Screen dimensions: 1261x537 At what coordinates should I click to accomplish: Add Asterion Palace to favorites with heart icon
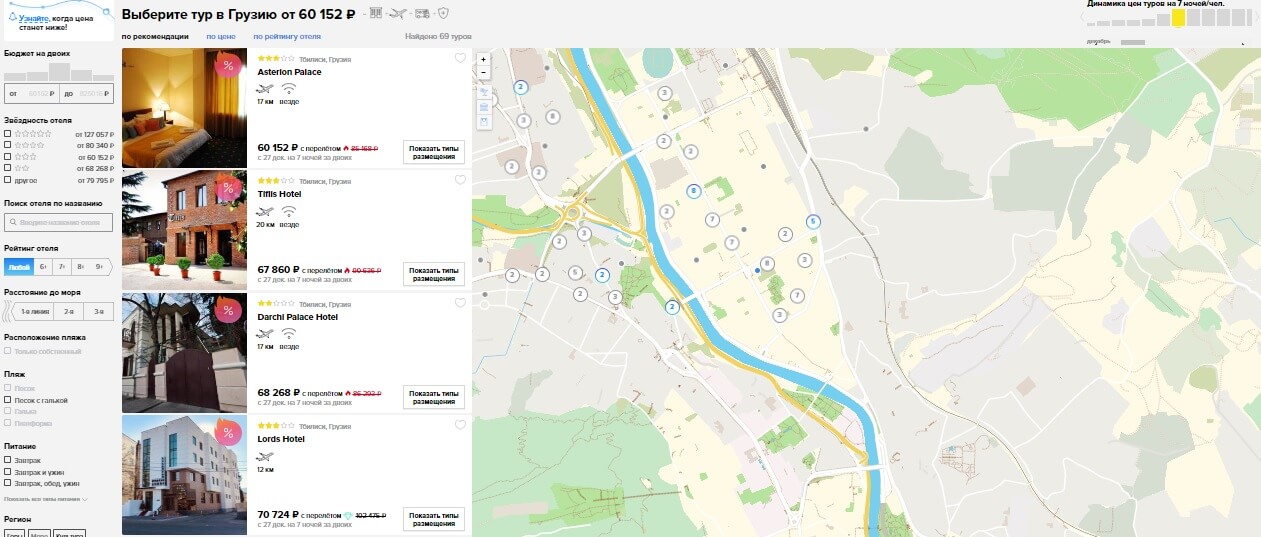[460, 58]
